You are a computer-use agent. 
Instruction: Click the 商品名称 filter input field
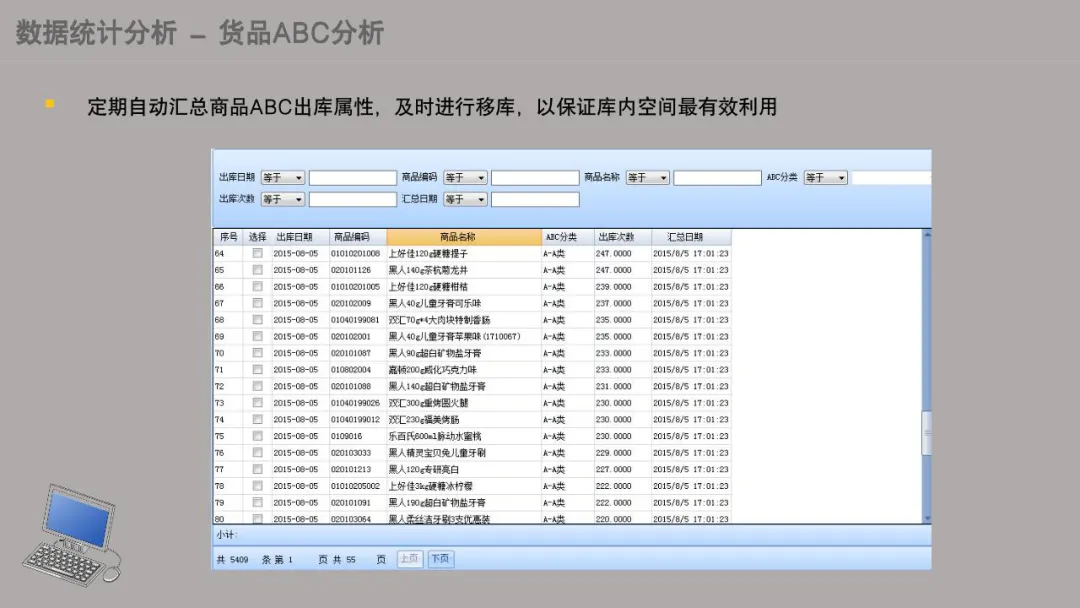[717, 178]
